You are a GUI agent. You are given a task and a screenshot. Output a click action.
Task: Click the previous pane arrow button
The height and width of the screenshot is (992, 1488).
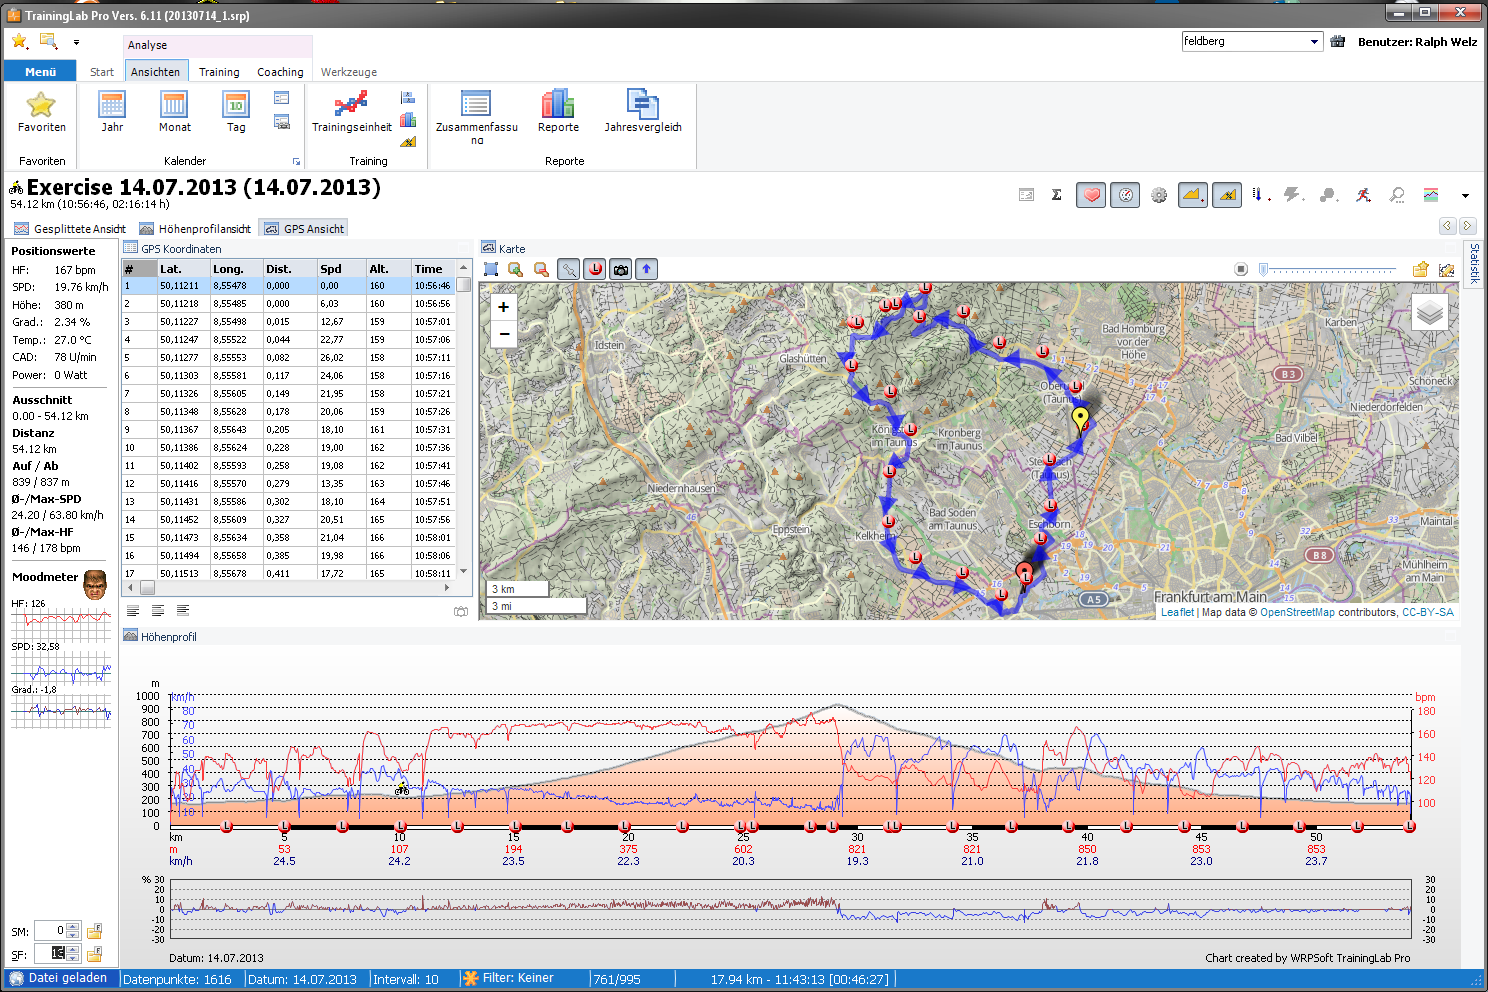point(1447,226)
